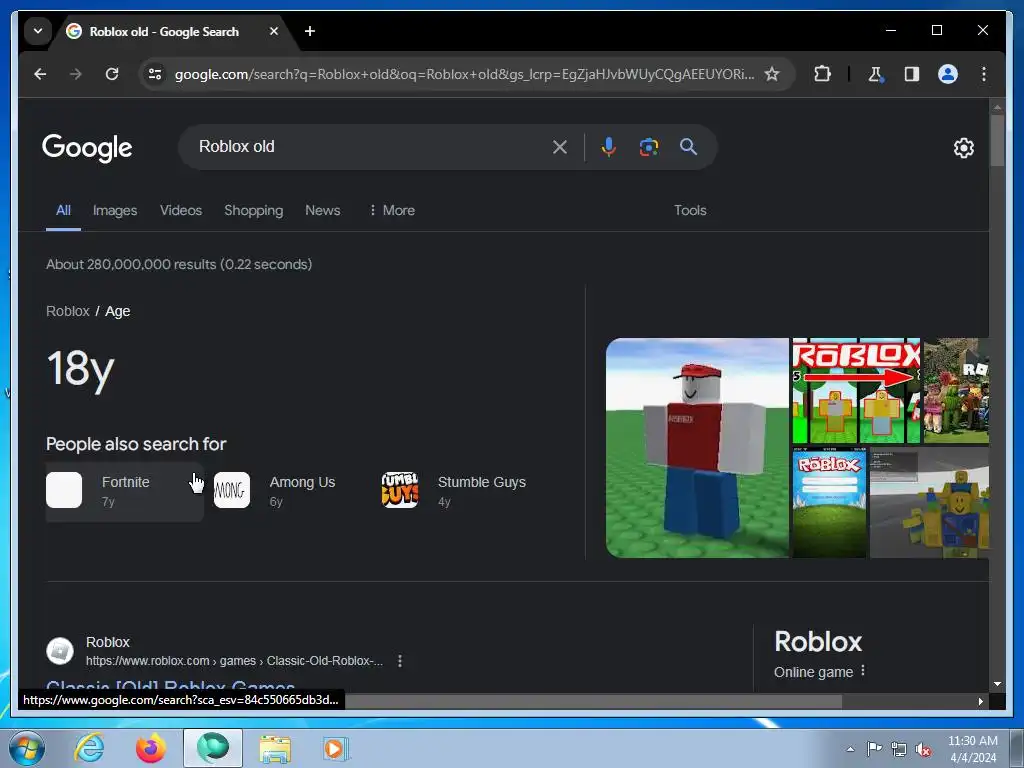Image resolution: width=1024 pixels, height=768 pixels.
Task: Open Google quick settings gear
Action: (x=963, y=148)
